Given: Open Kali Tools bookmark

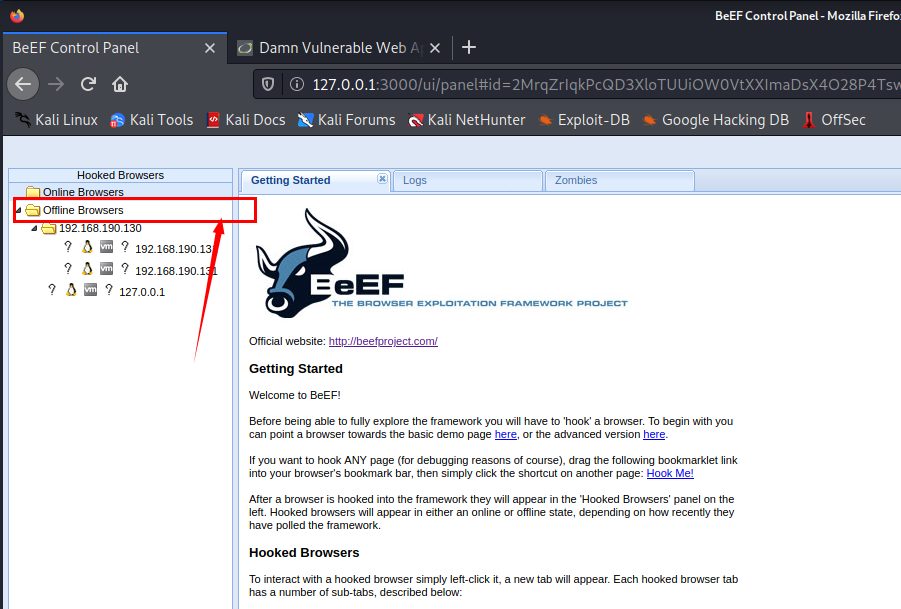Looking at the screenshot, I should click(x=151, y=120).
